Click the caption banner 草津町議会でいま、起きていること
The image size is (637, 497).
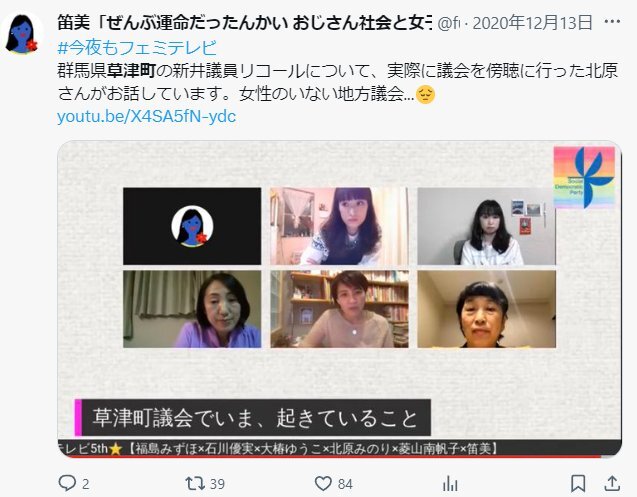[252, 418]
